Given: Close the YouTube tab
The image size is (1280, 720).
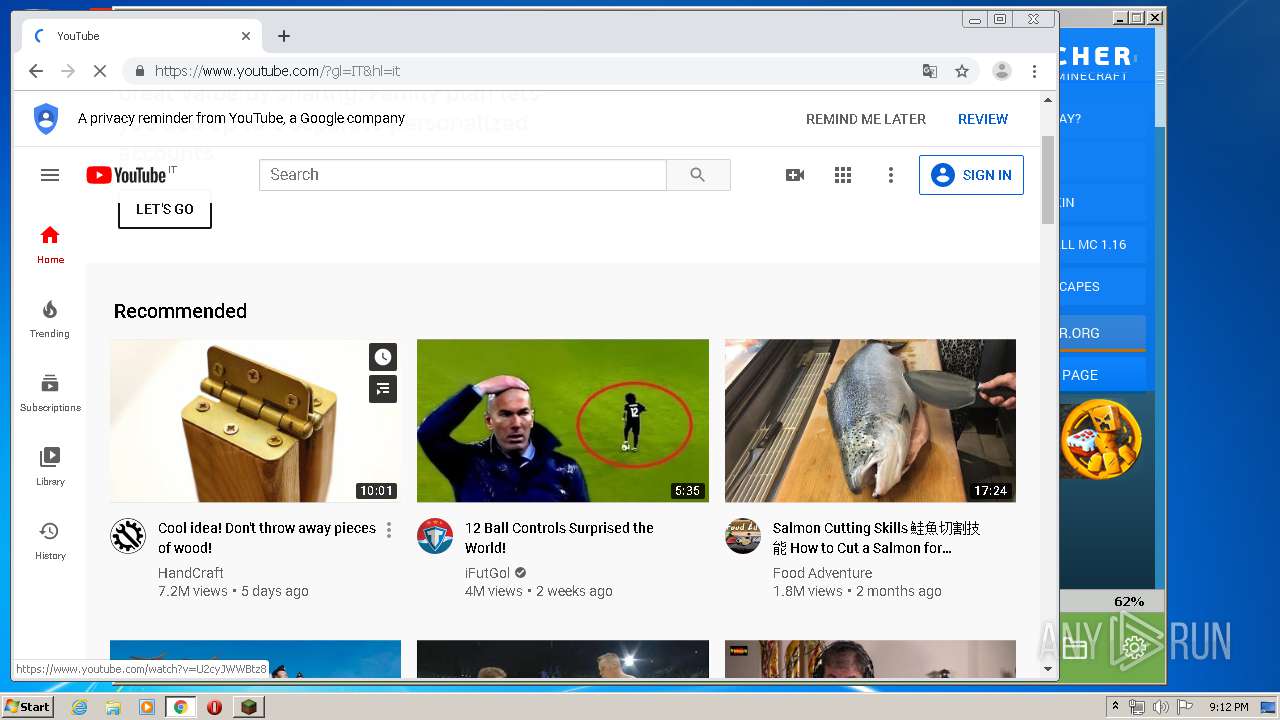Looking at the screenshot, I should (x=246, y=36).
